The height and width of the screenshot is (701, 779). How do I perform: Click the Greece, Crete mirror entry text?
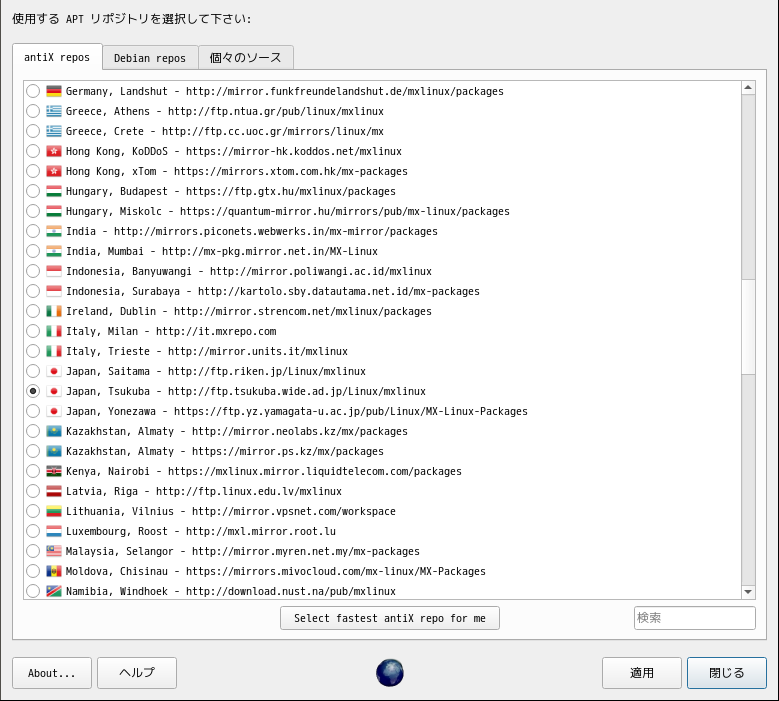225,131
